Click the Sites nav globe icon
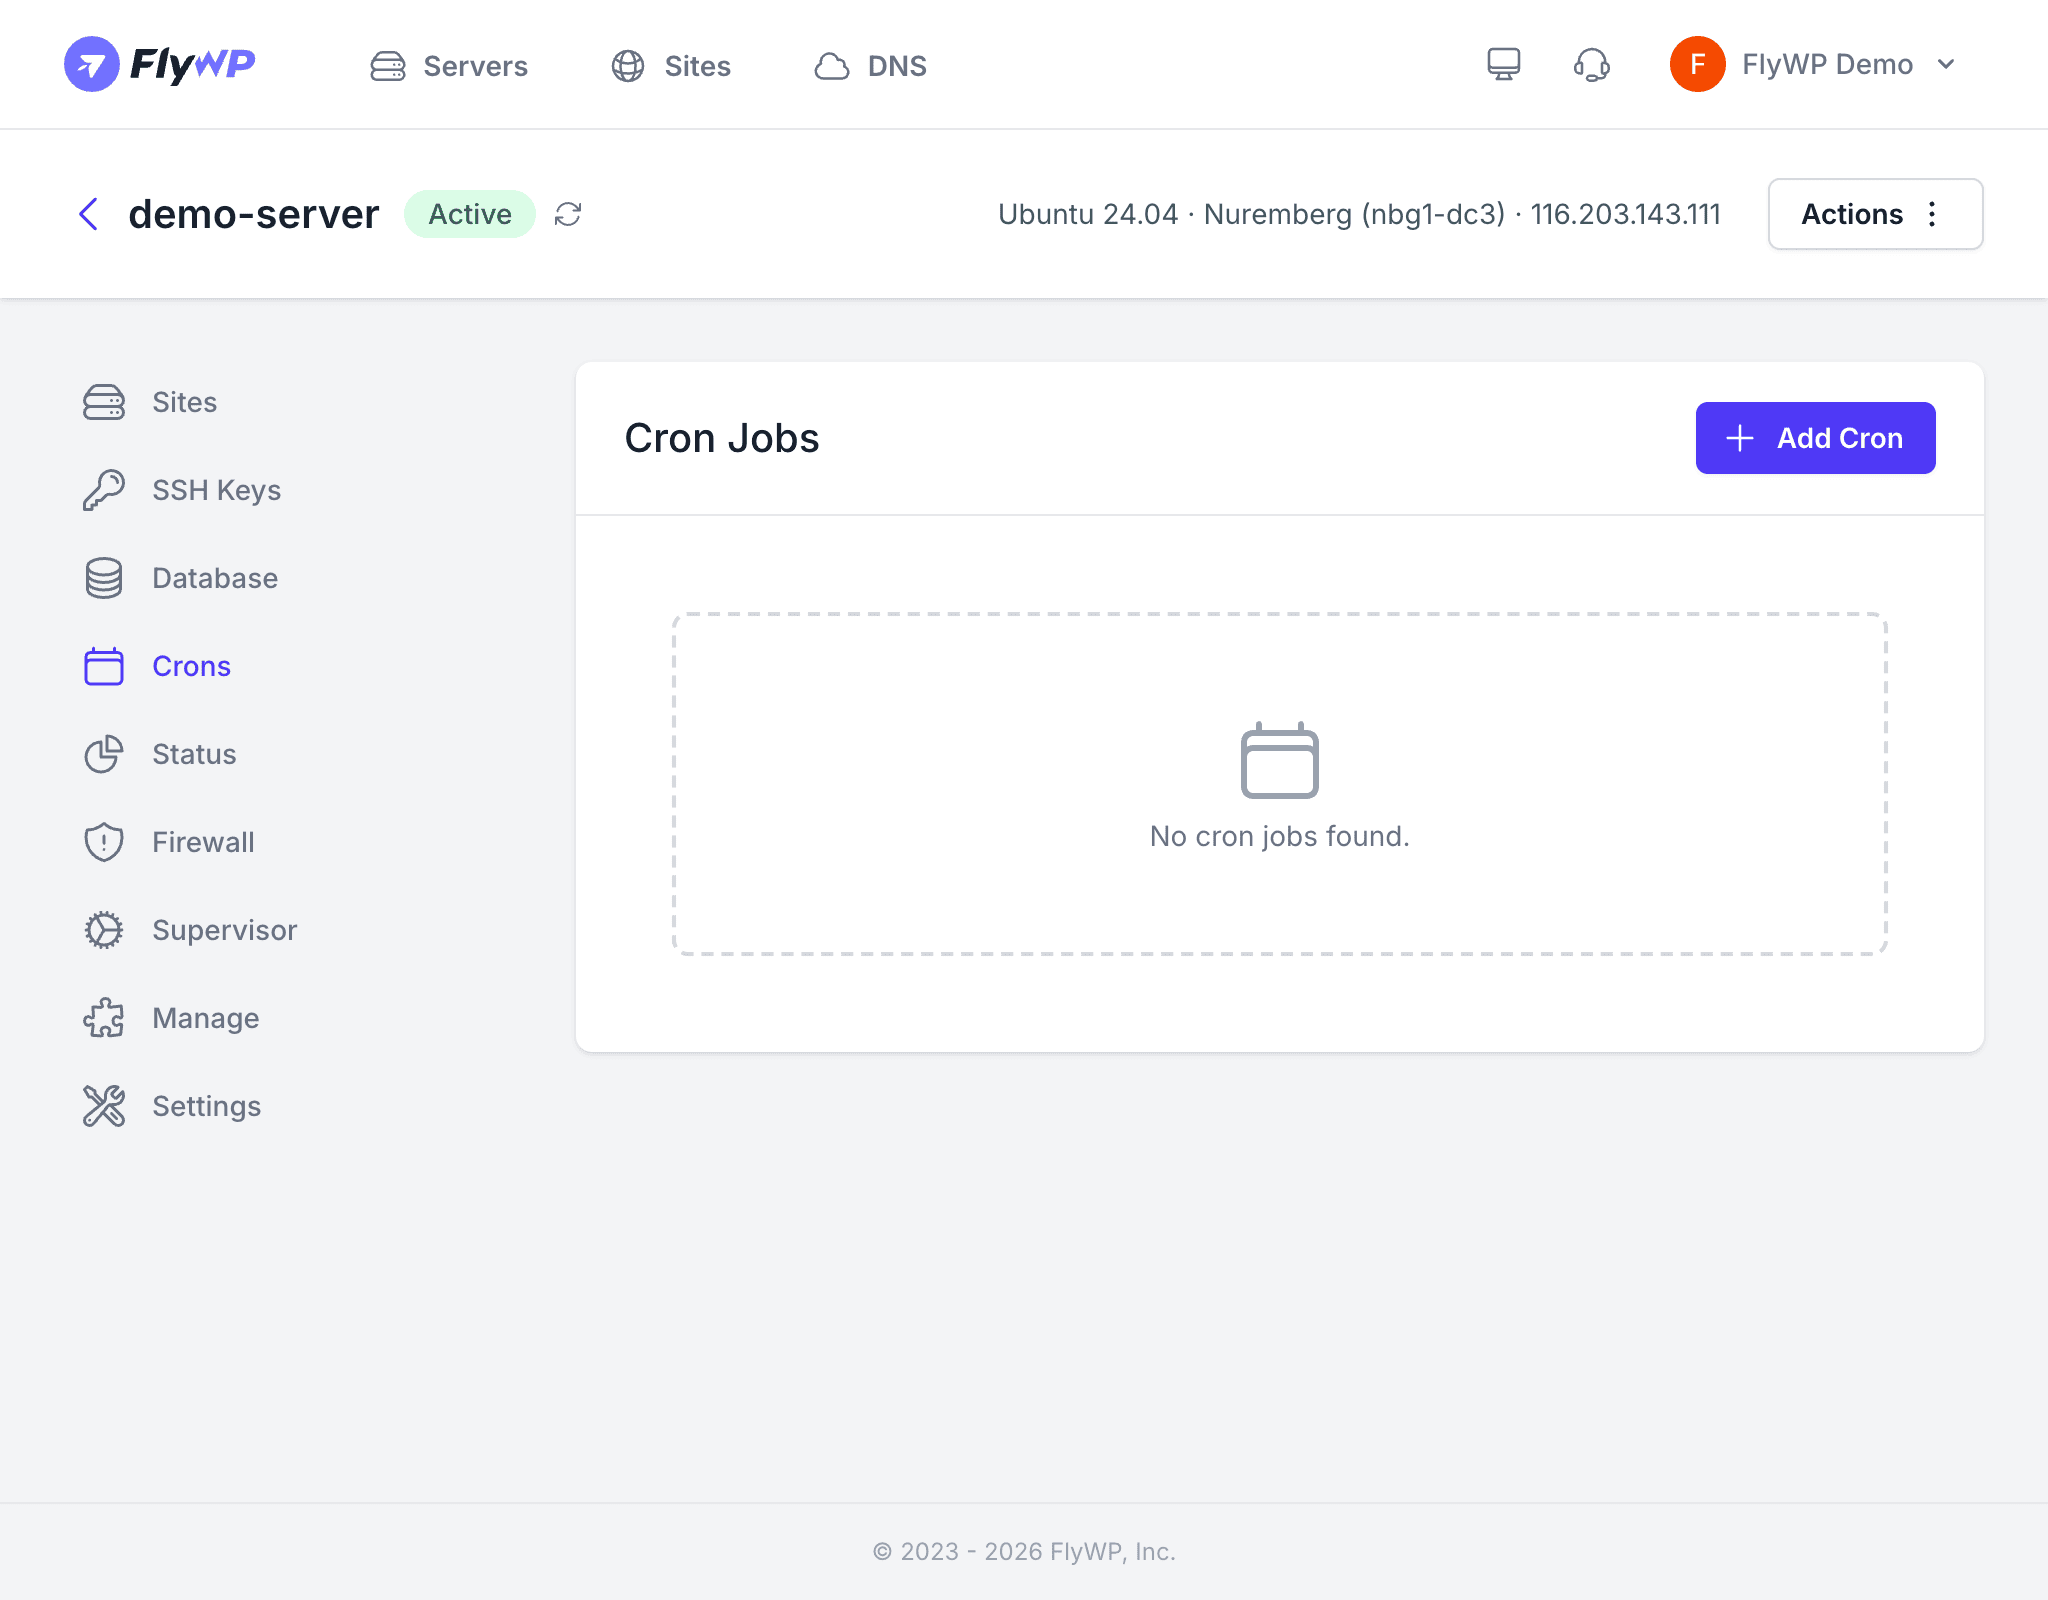Image resolution: width=2048 pixels, height=1600 pixels. (x=628, y=66)
